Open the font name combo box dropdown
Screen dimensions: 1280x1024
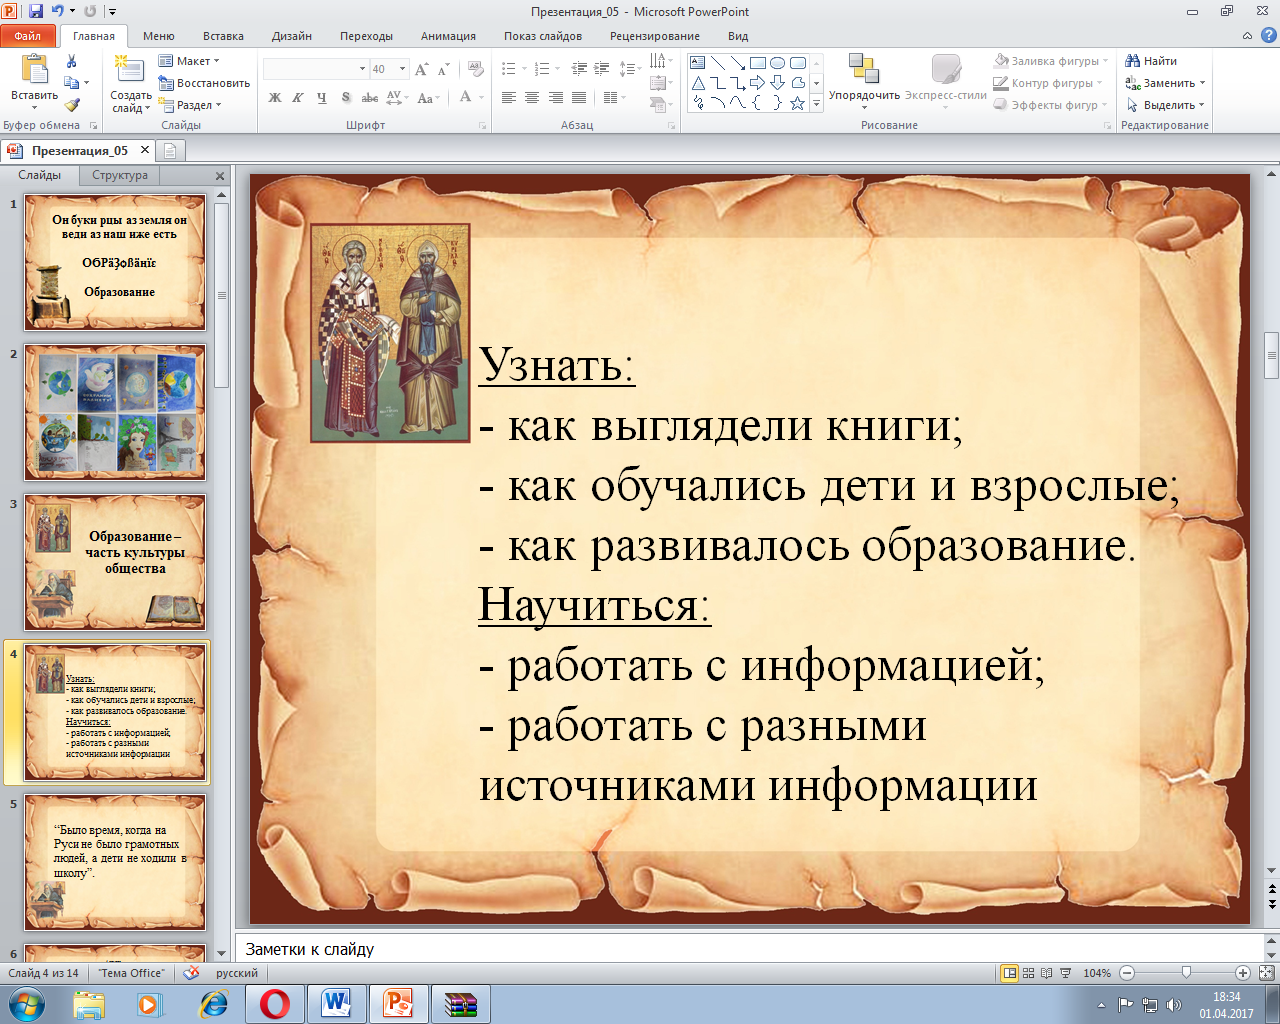(x=362, y=69)
